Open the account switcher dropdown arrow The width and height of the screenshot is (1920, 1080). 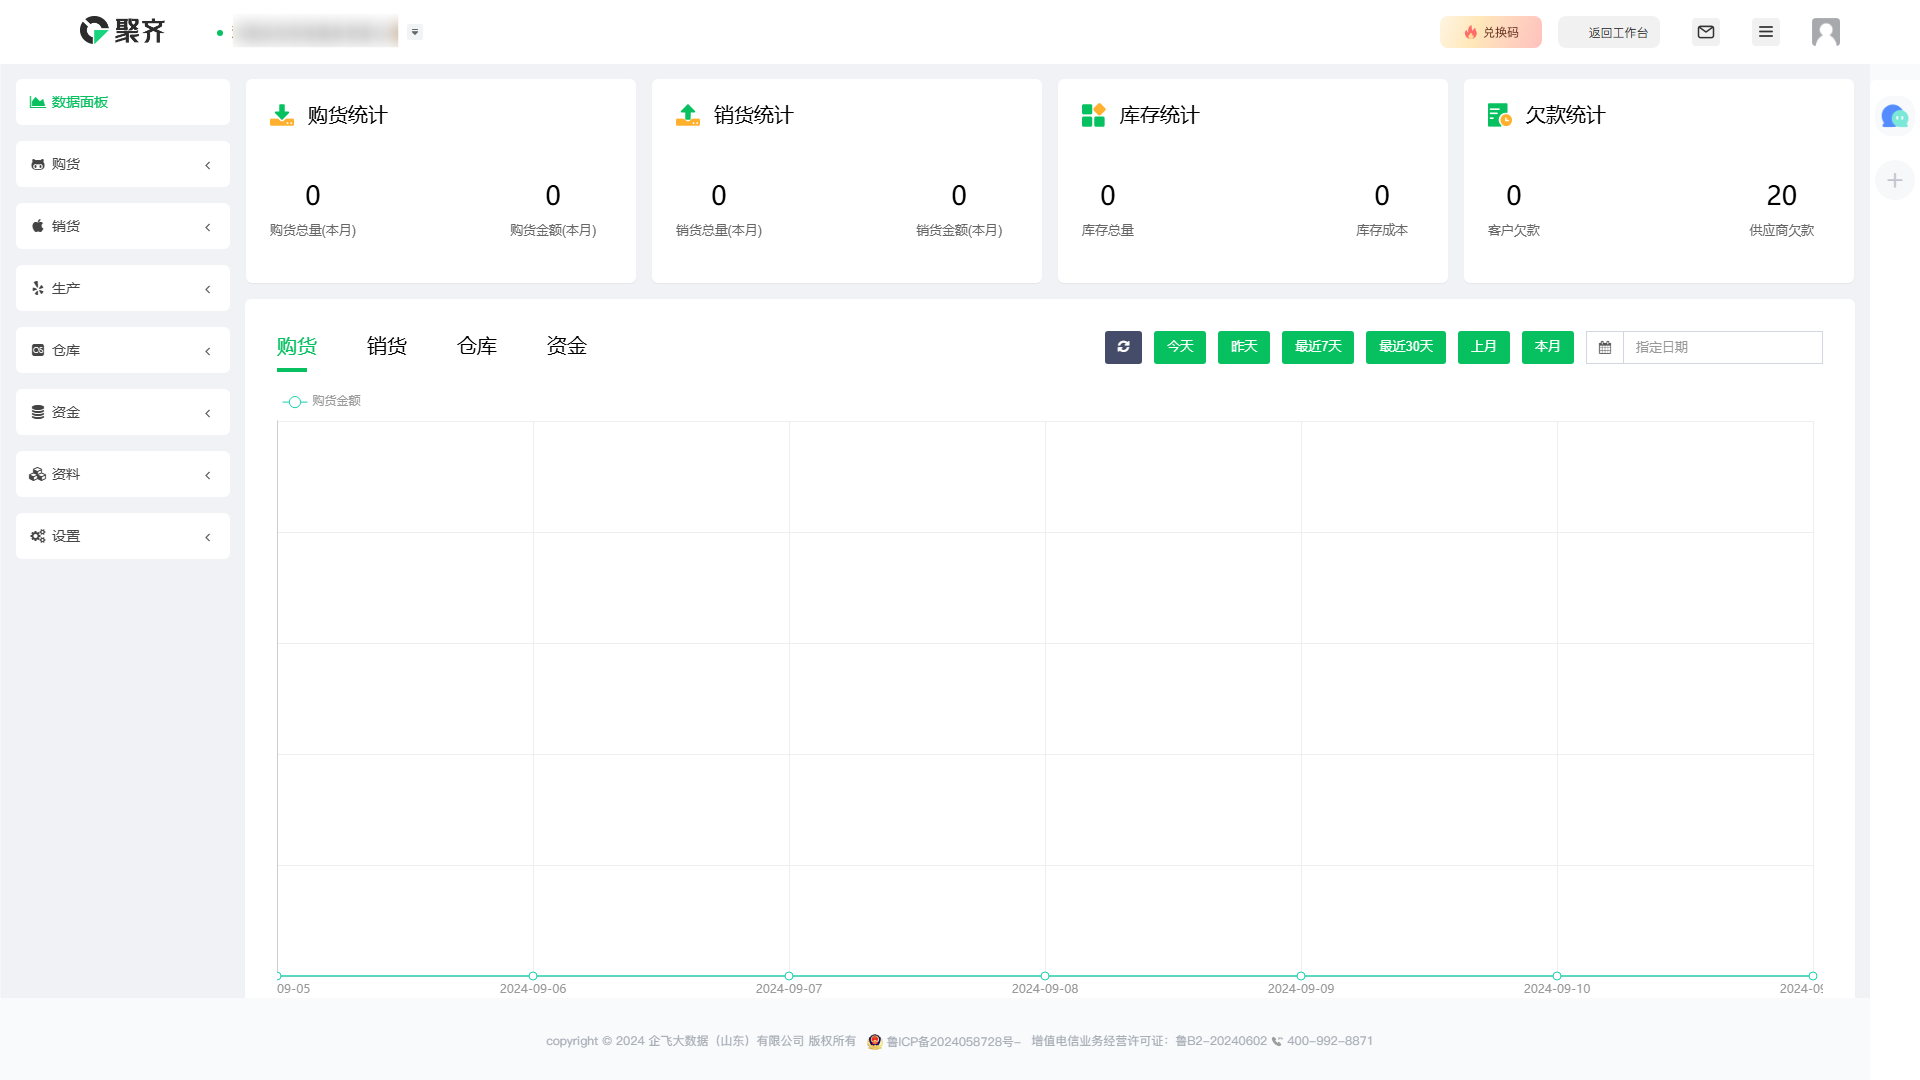(x=415, y=32)
